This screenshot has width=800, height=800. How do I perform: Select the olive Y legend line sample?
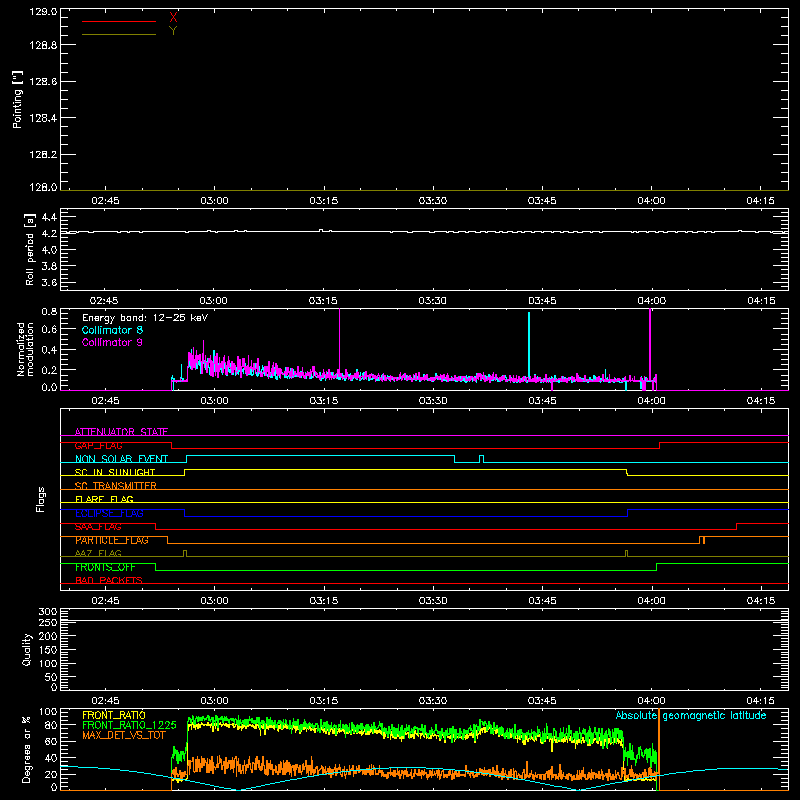click(x=119, y=34)
